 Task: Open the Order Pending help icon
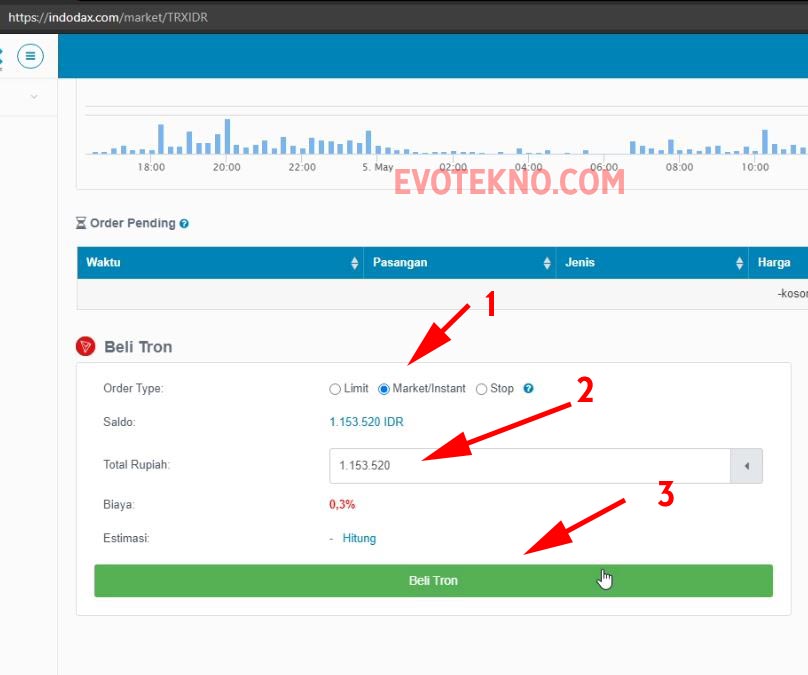tap(184, 224)
